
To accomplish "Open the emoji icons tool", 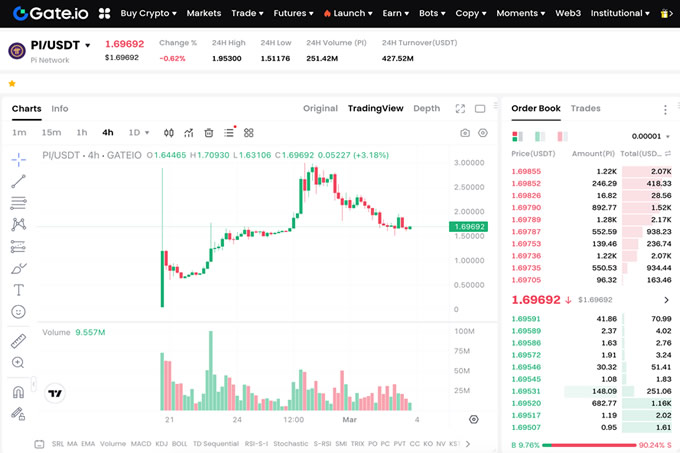I will [x=19, y=312].
